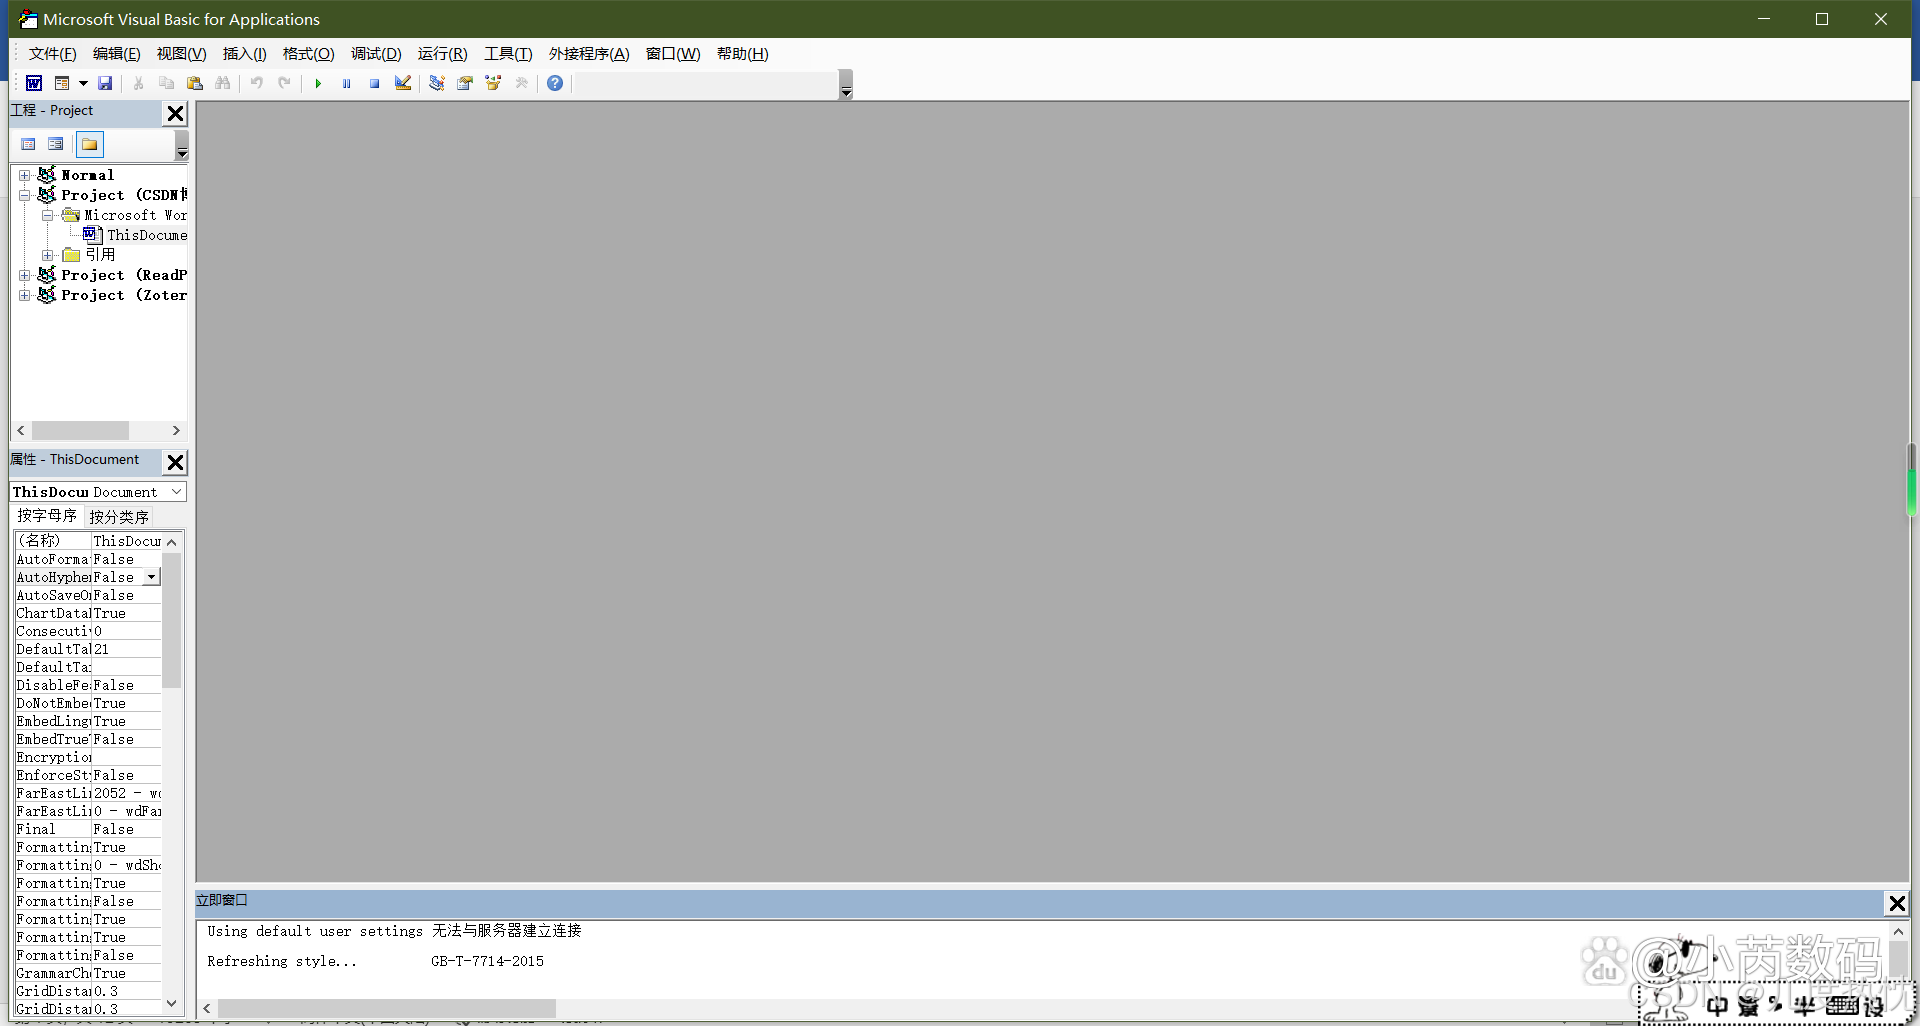Select the Final False property row
The width and height of the screenshot is (1920, 1026).
[88, 829]
